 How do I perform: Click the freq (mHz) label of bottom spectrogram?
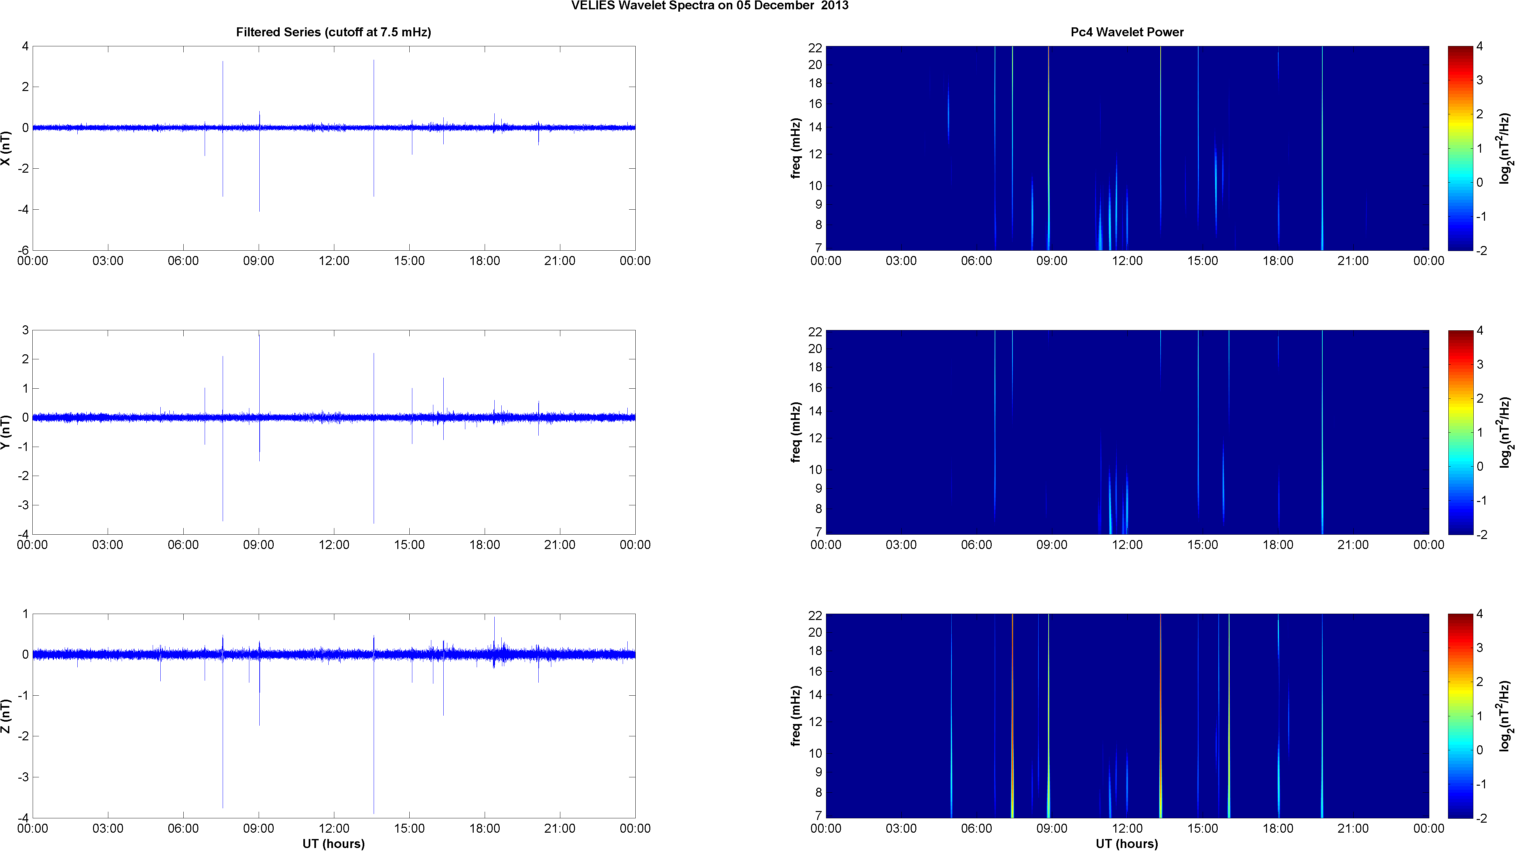tap(795, 716)
